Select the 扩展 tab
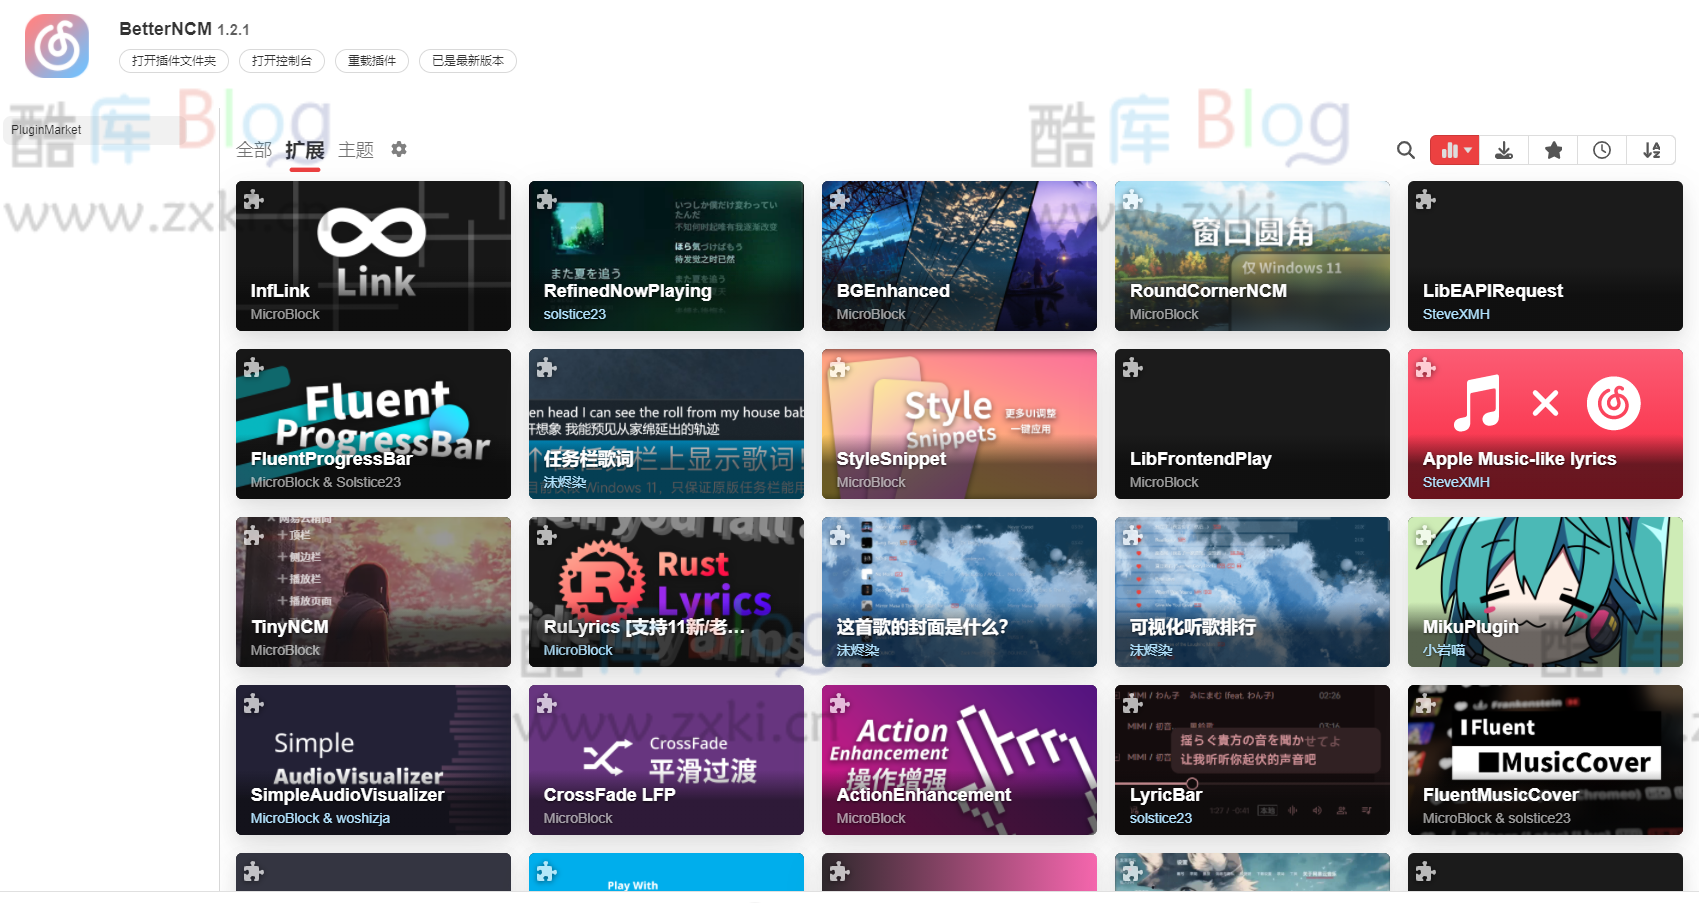 point(304,150)
